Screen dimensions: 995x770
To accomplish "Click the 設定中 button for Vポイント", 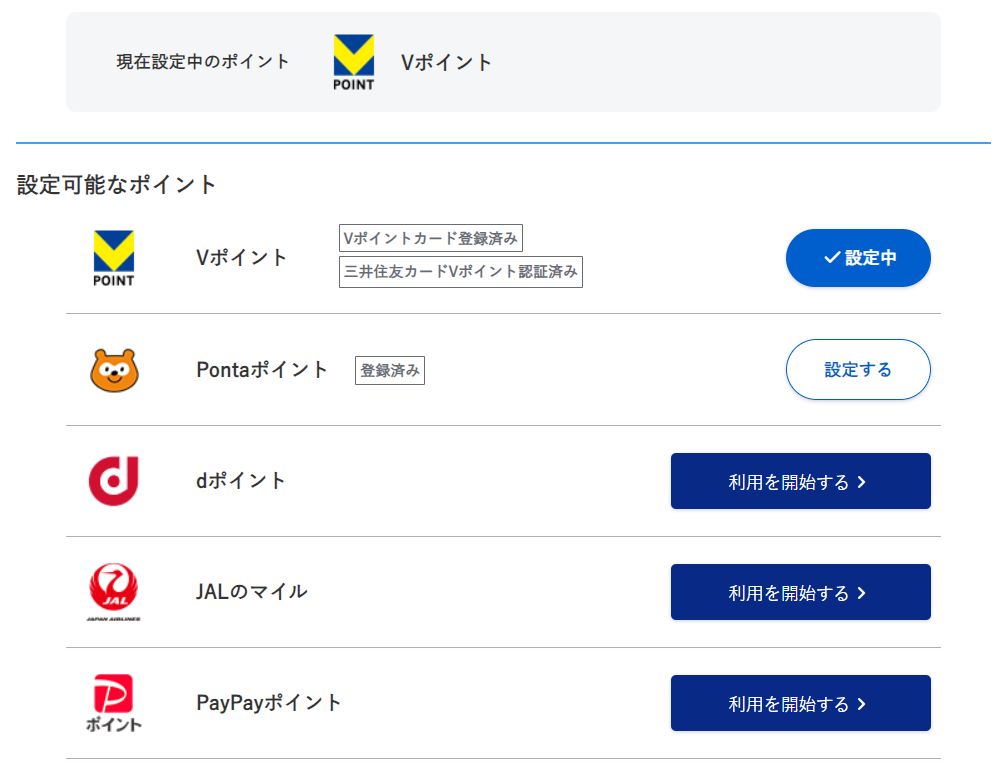I will (x=858, y=258).
